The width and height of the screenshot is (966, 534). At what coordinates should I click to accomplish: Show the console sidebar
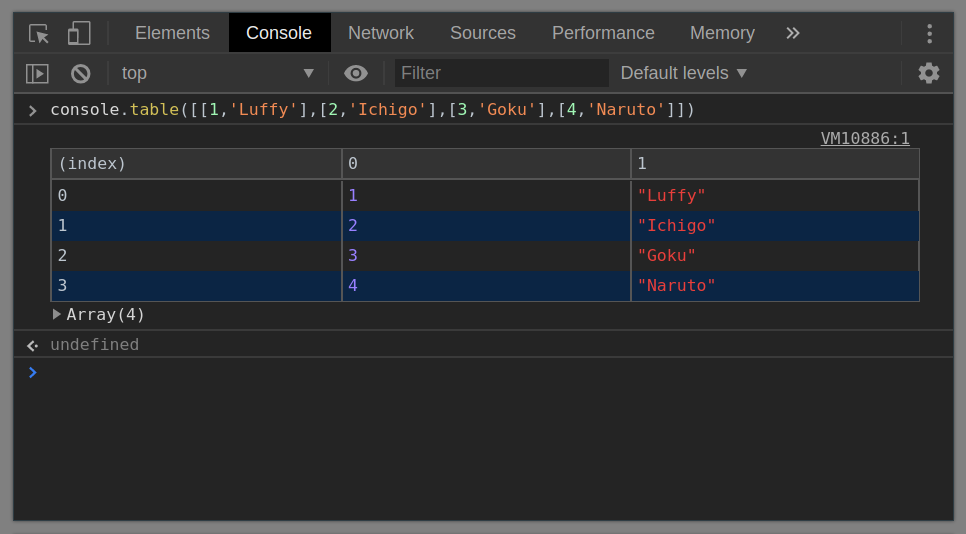38,73
